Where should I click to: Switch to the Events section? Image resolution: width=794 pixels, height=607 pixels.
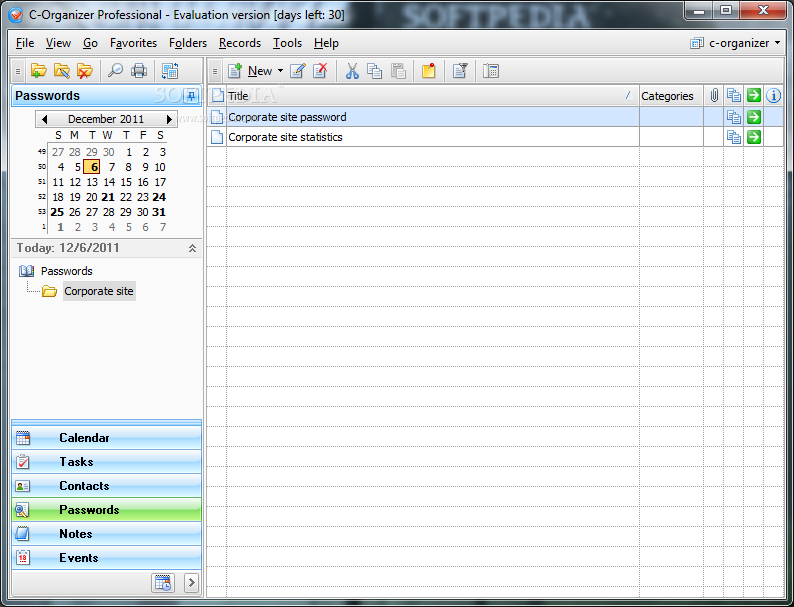[x=106, y=557]
